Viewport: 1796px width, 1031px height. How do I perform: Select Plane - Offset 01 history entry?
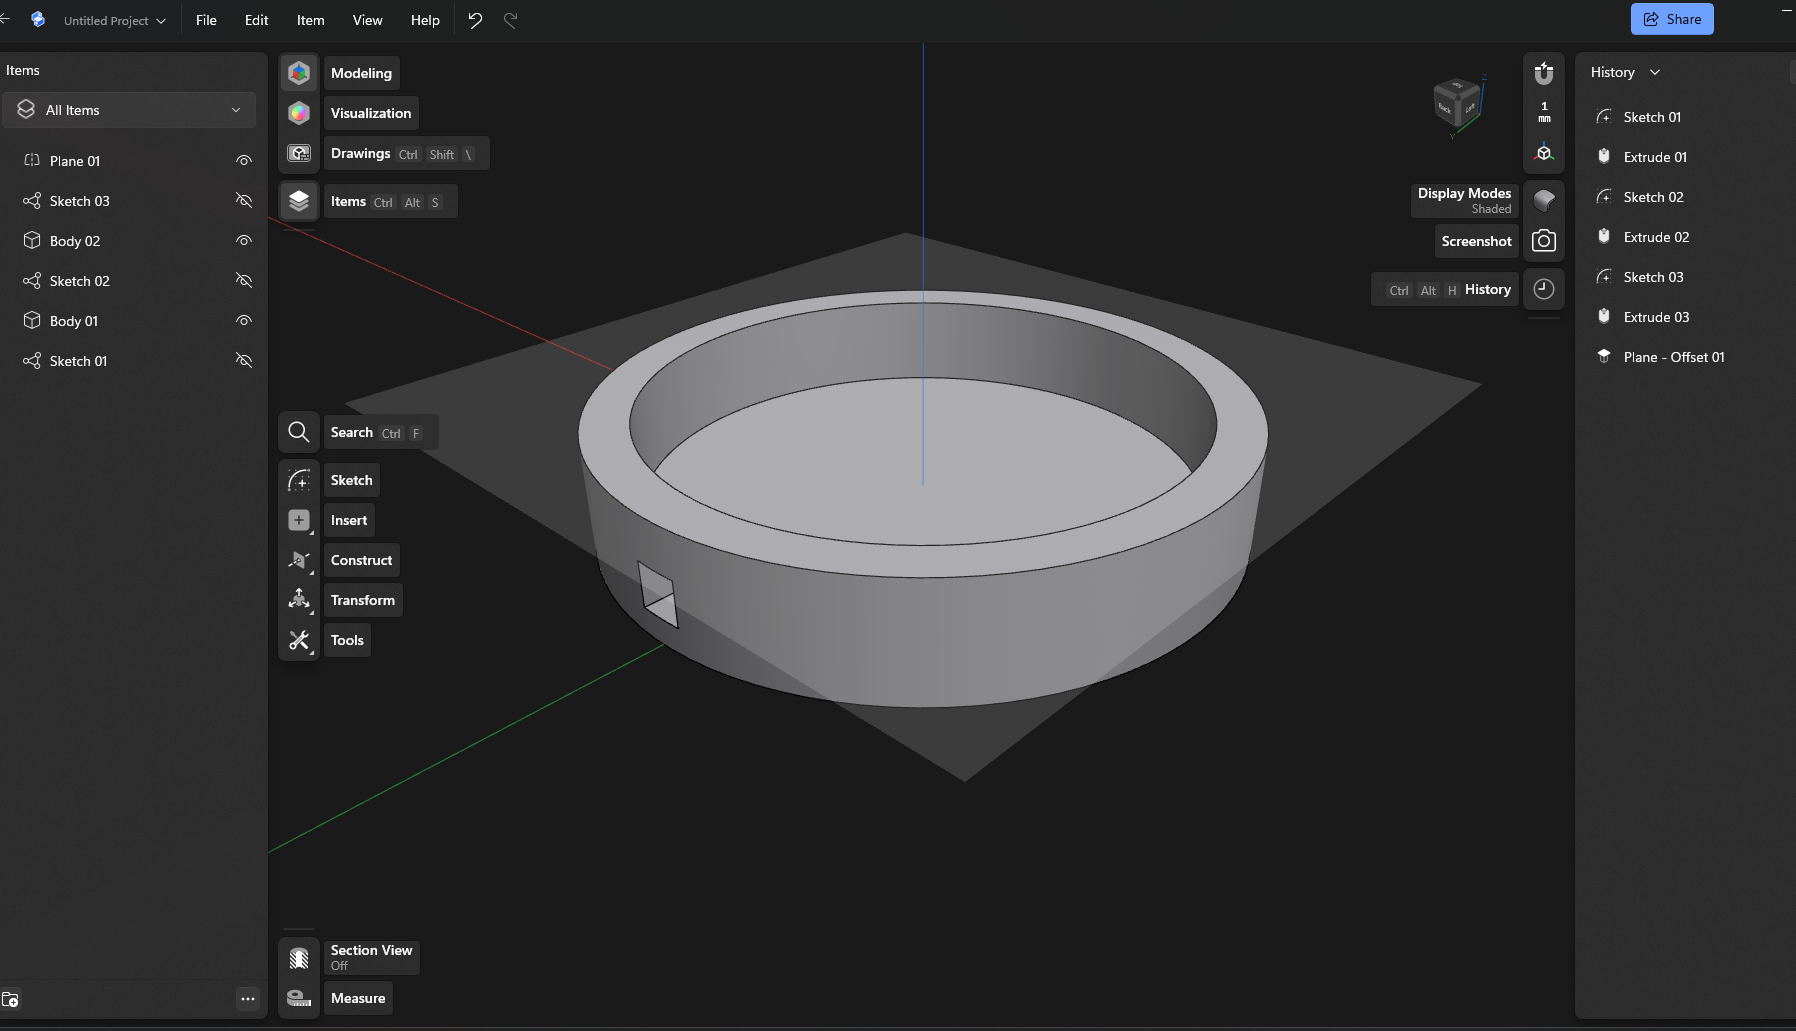tap(1673, 357)
